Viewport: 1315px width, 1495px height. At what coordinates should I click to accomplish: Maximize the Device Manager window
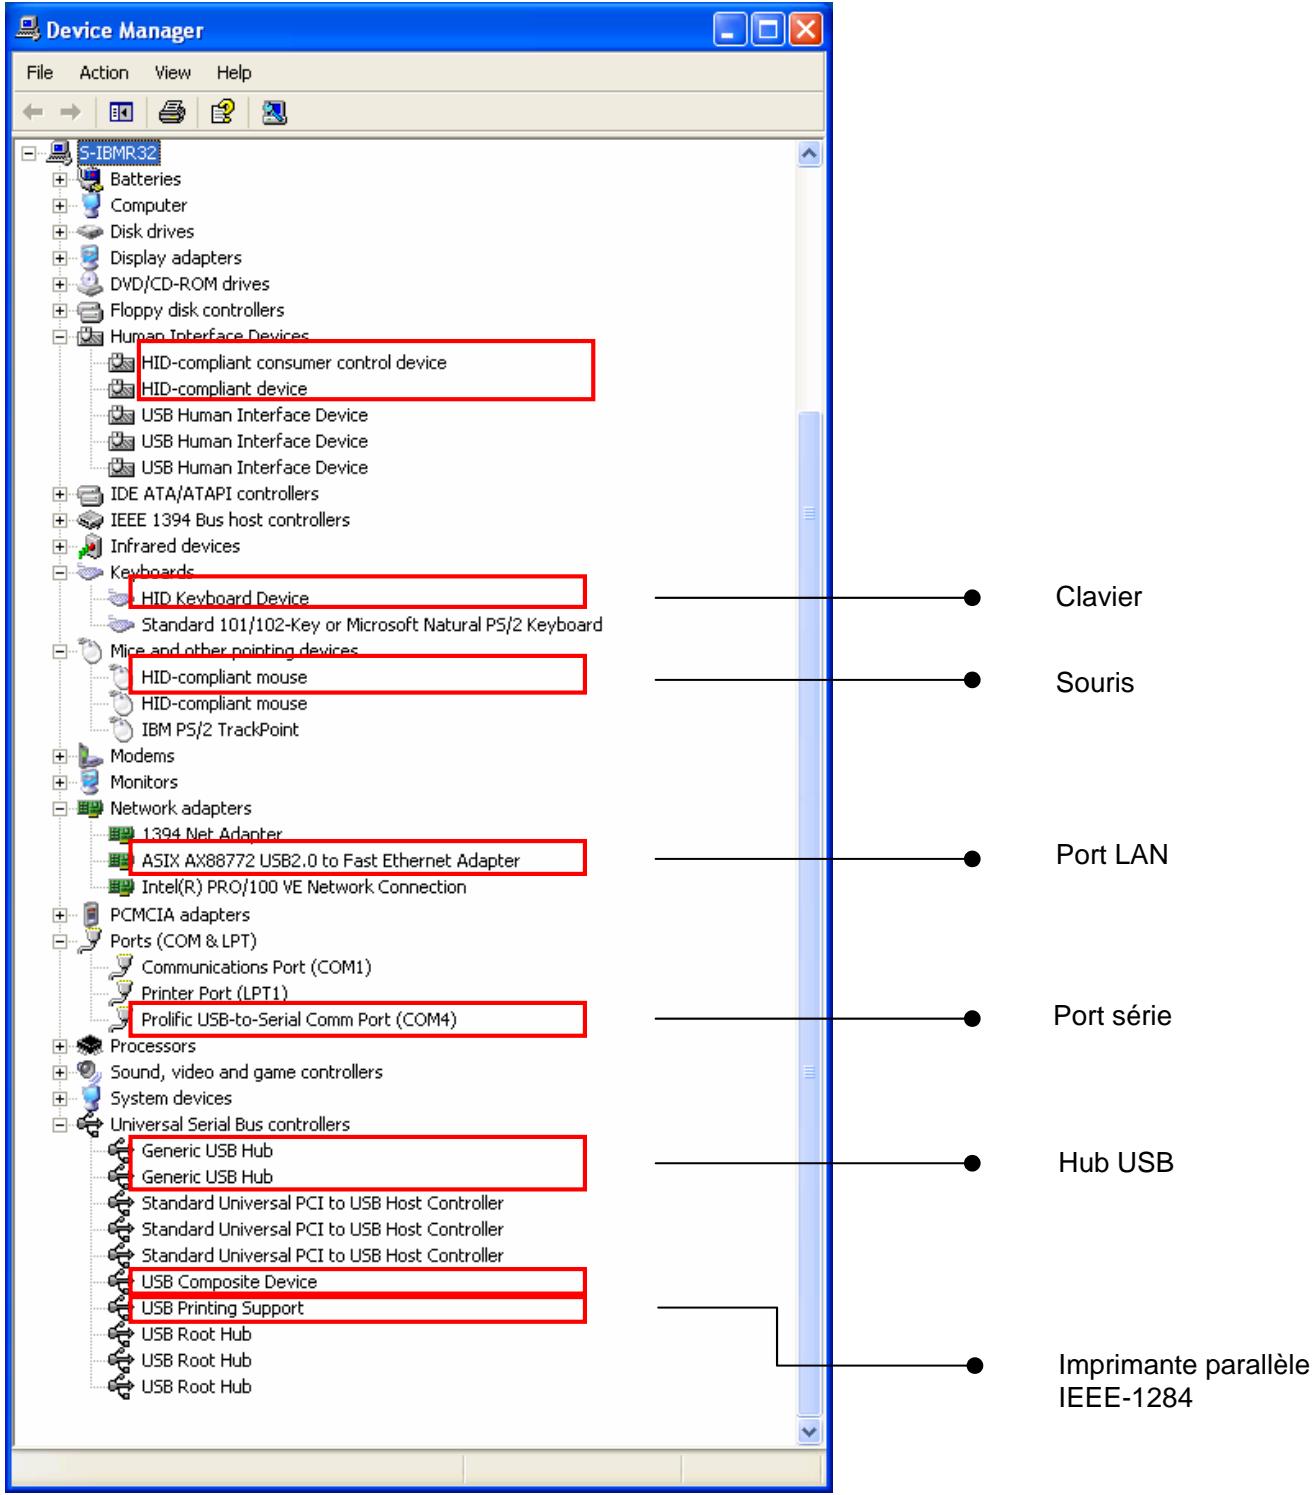[767, 29]
